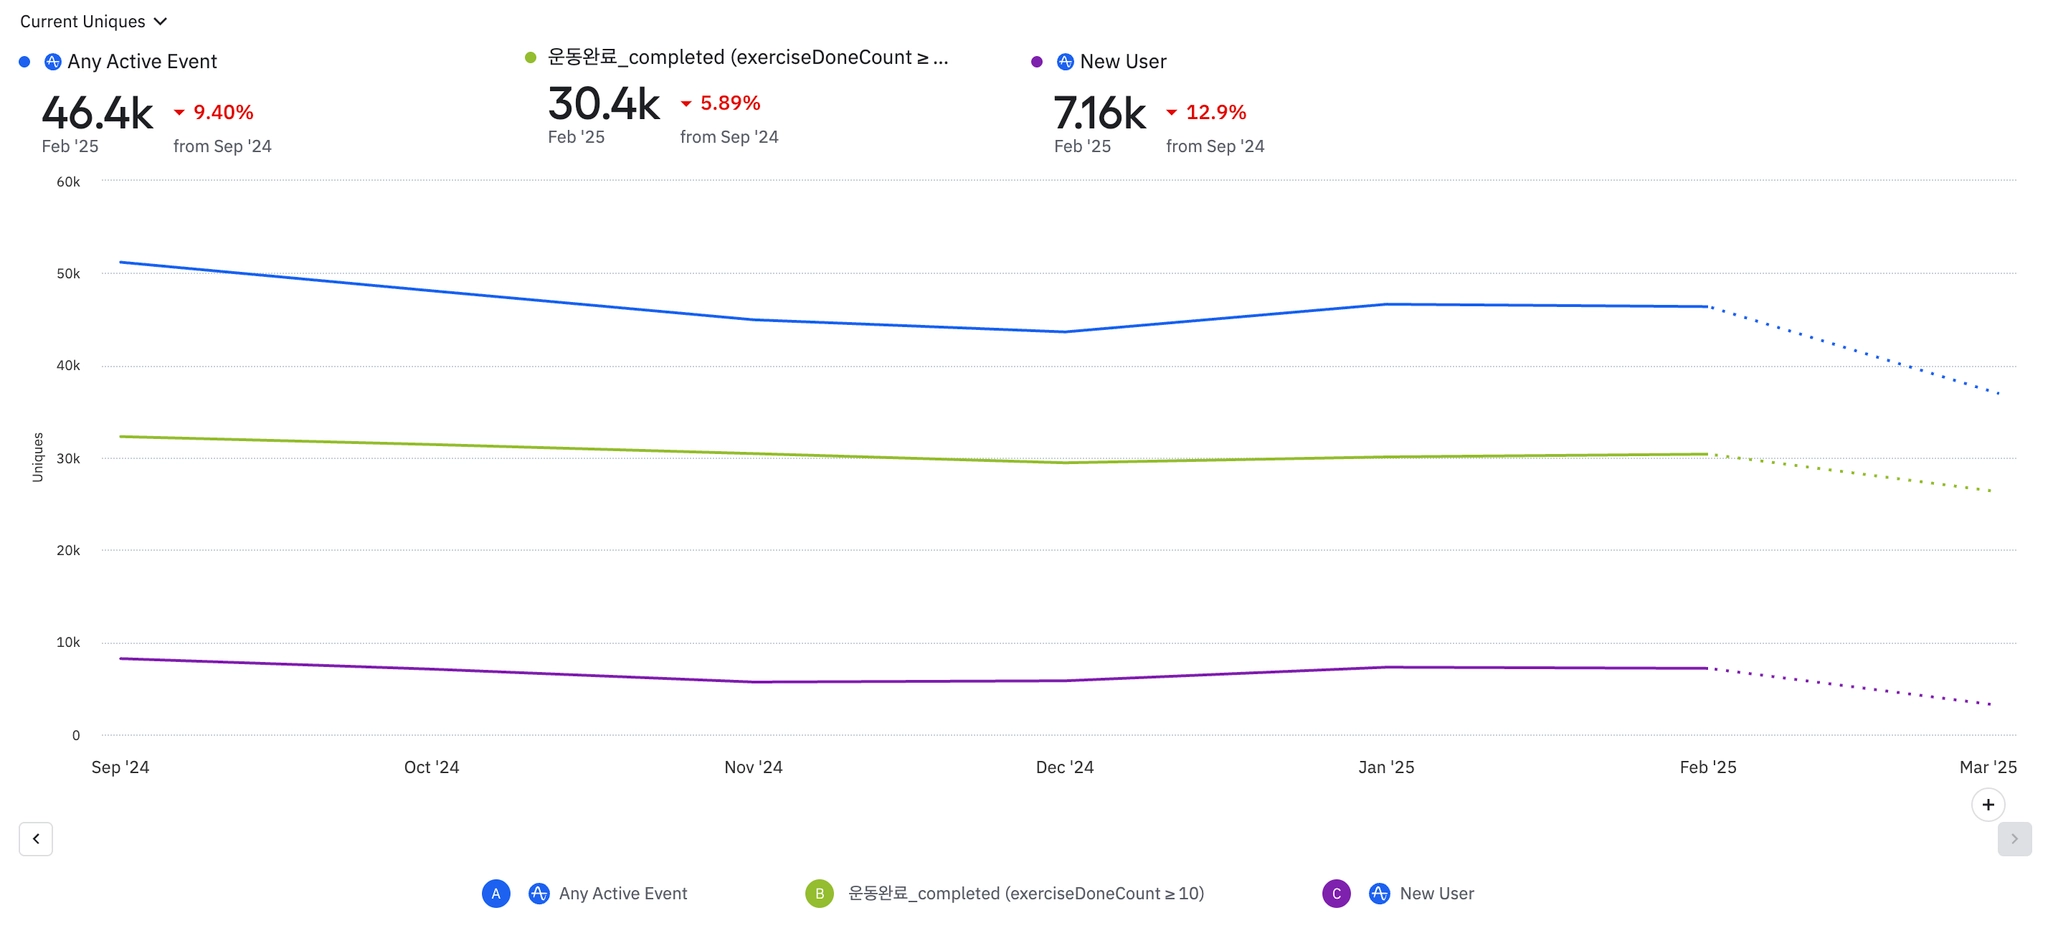Open the Current Uniques dropdown
2048x931 pixels.
(x=93, y=22)
